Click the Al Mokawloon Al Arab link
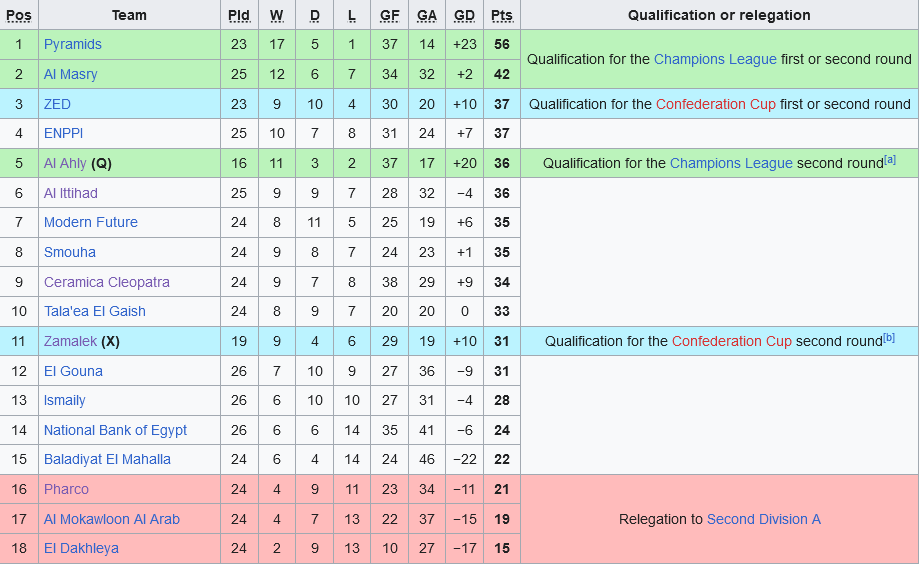921x567 pixels. 112,520
